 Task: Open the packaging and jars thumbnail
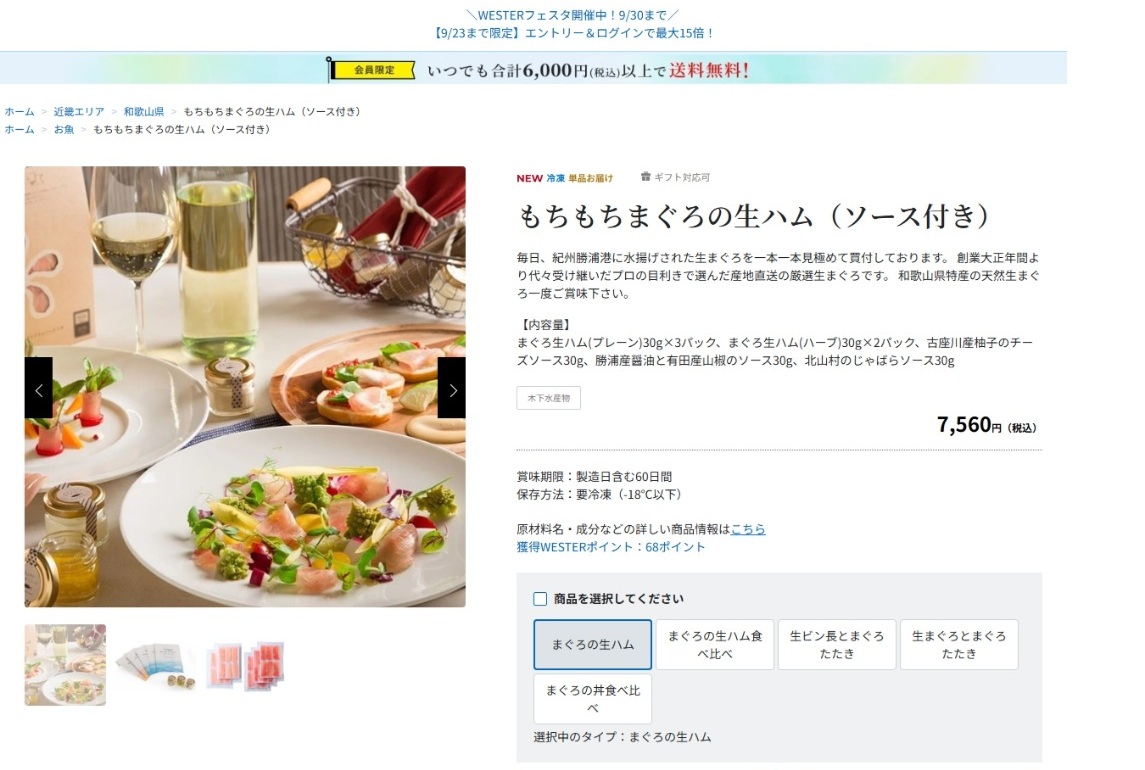(156, 666)
